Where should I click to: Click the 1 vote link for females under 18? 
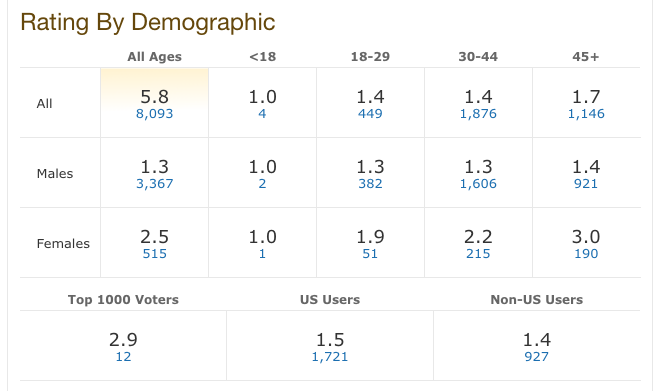pos(262,254)
